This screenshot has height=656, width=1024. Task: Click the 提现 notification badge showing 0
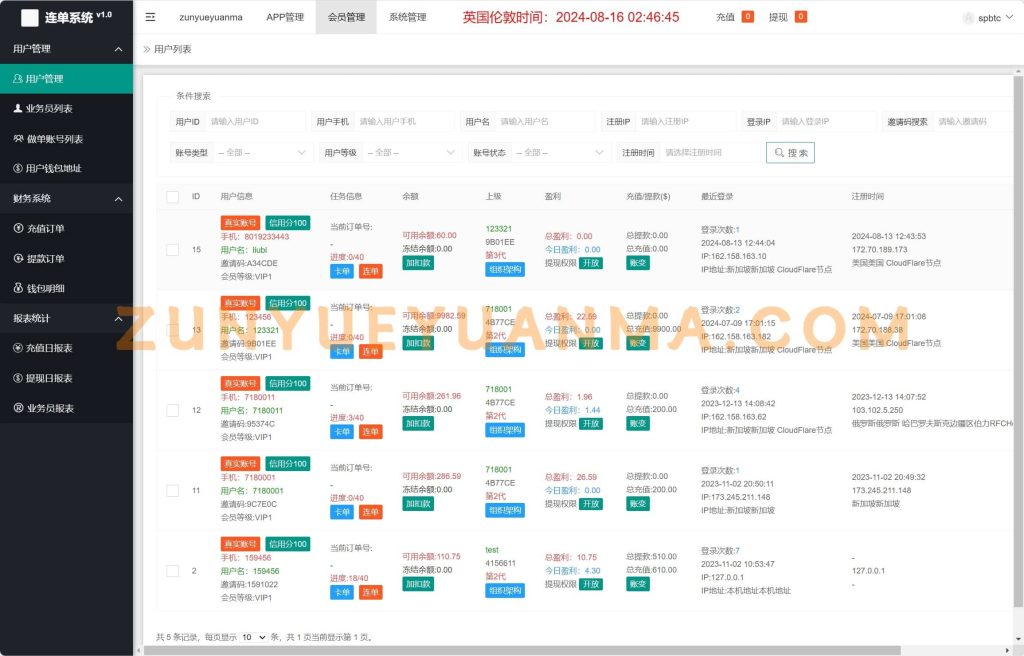pyautogui.click(x=801, y=17)
